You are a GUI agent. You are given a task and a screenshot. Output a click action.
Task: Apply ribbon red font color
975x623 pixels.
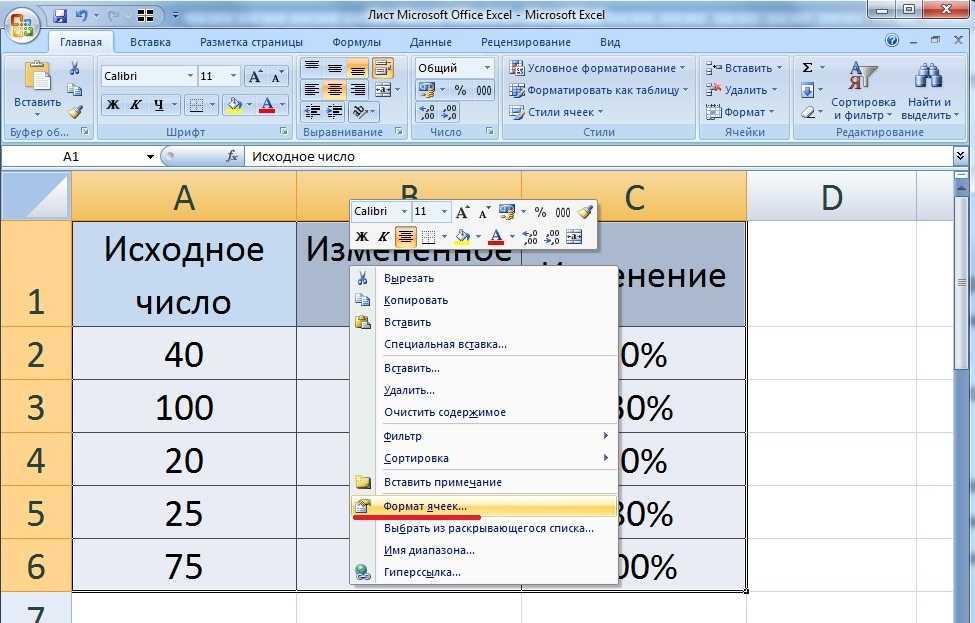[267, 104]
